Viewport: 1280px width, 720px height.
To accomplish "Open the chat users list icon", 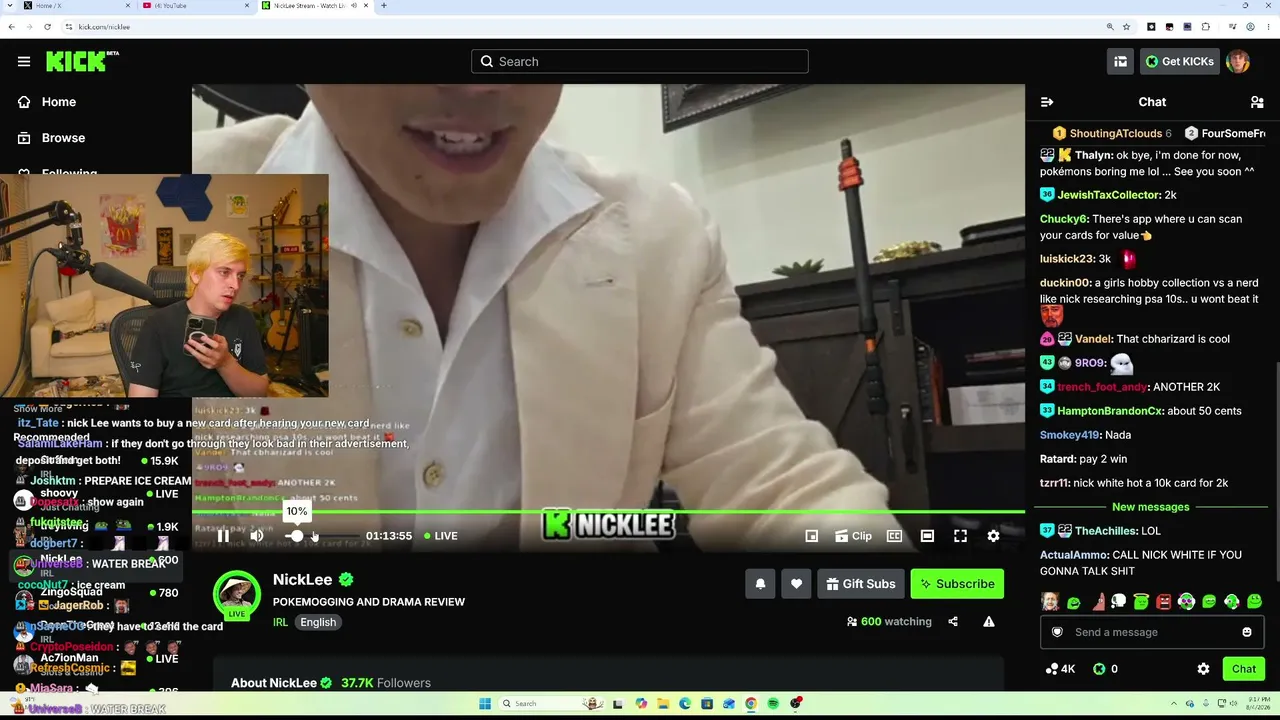I will tap(1257, 102).
